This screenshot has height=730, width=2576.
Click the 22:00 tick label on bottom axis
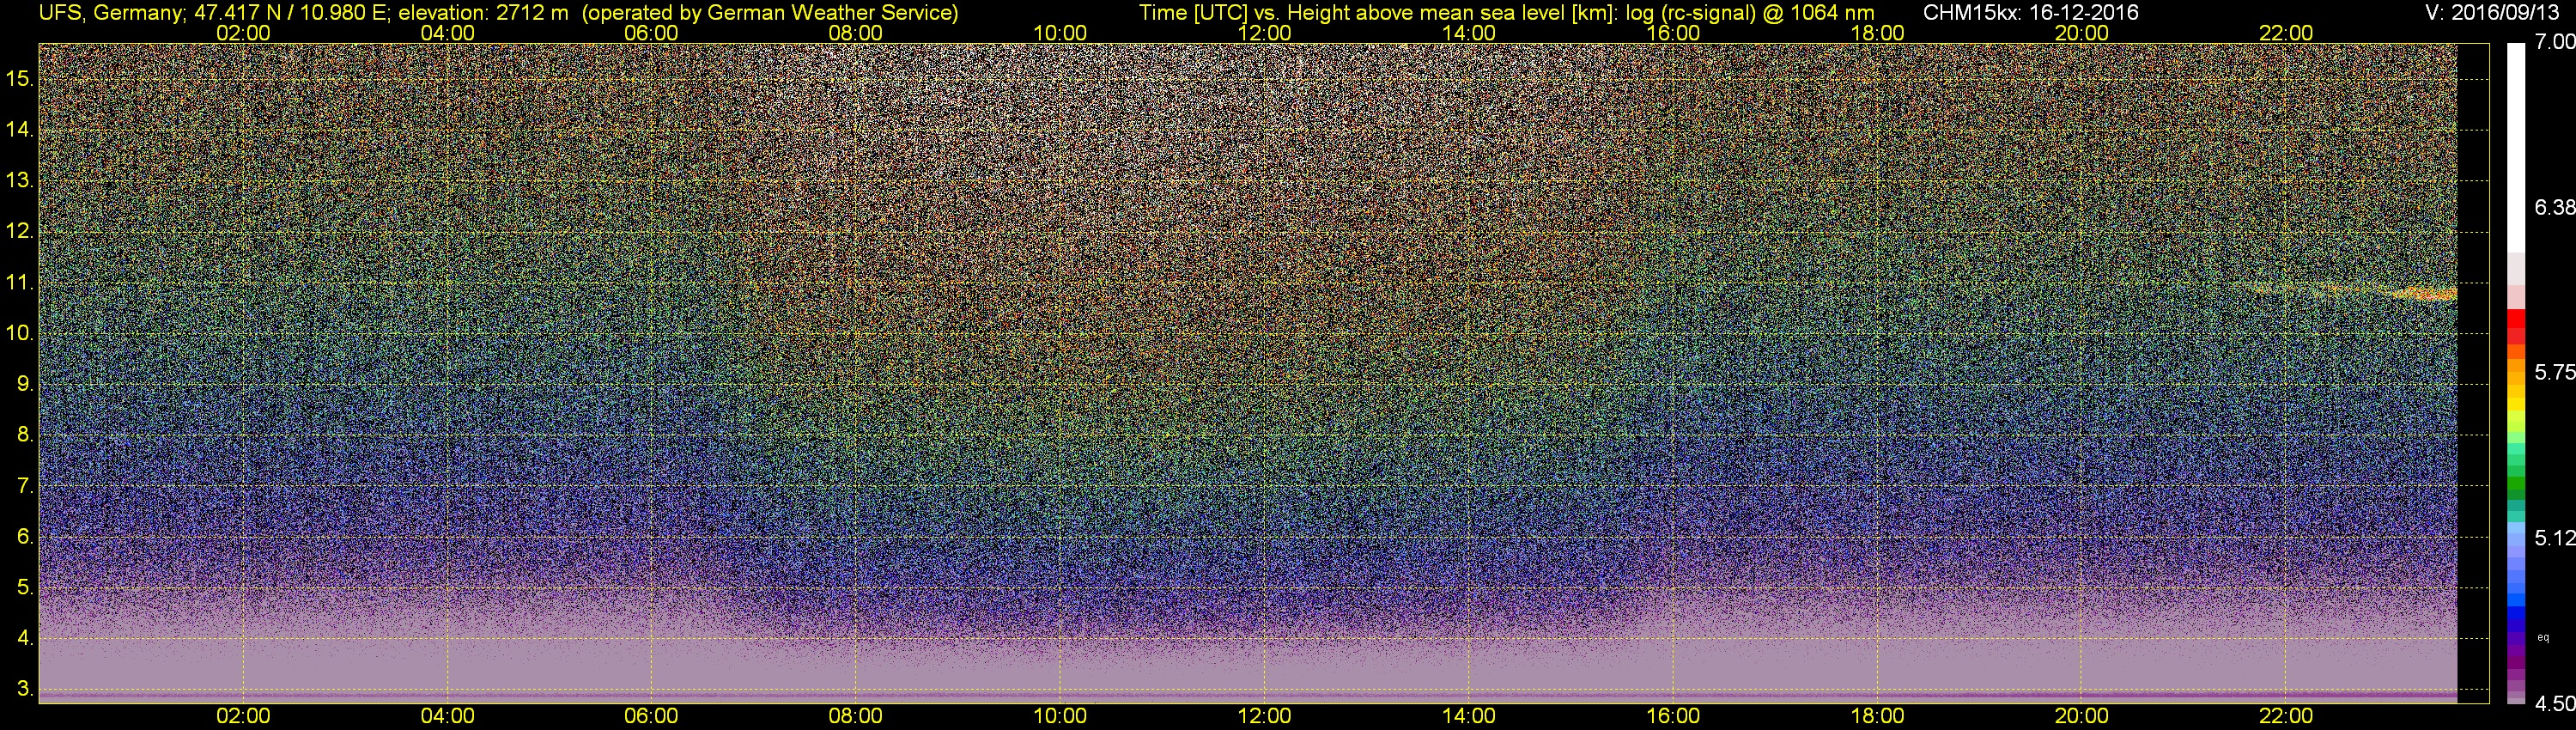point(2286,716)
